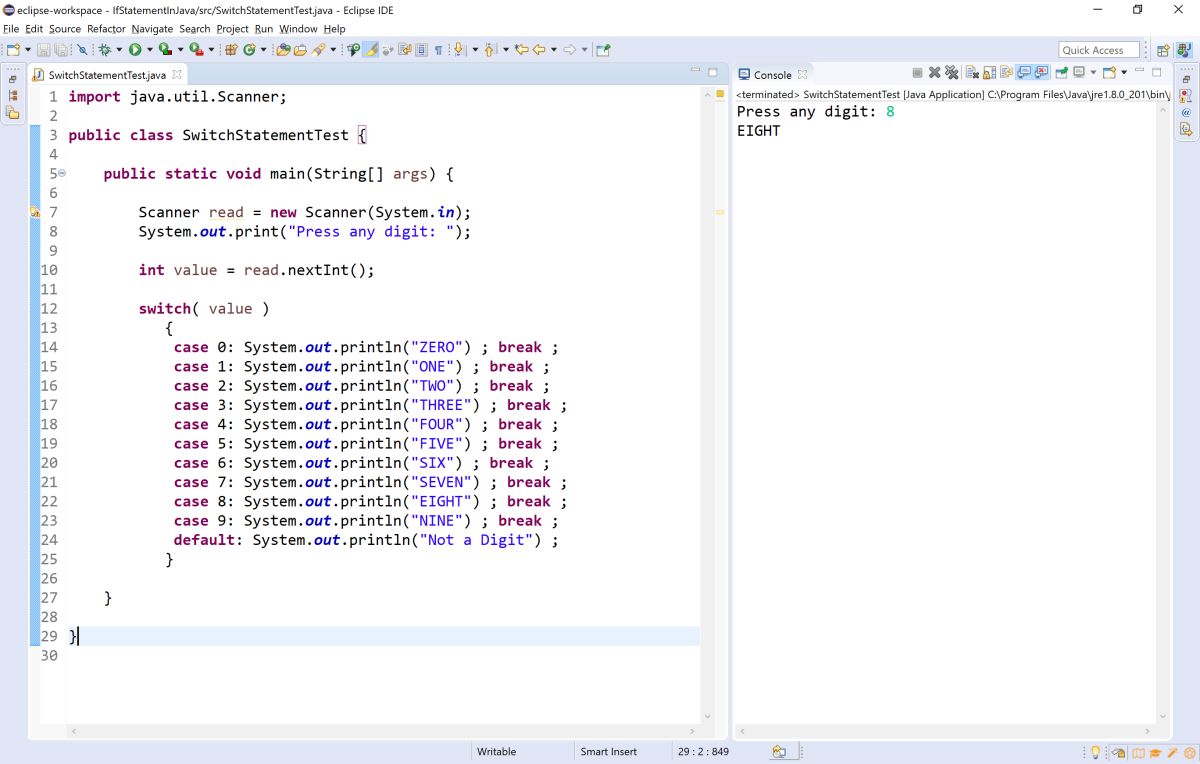The width and height of the screenshot is (1200, 764).
Task: Open the Forward history dropdown arrow
Action: click(584, 50)
